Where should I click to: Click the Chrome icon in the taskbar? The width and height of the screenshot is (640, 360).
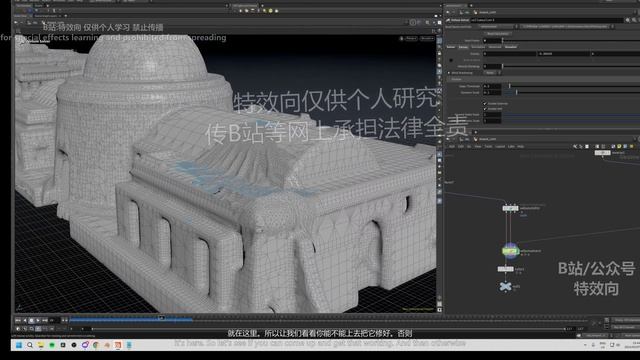pos(96,345)
